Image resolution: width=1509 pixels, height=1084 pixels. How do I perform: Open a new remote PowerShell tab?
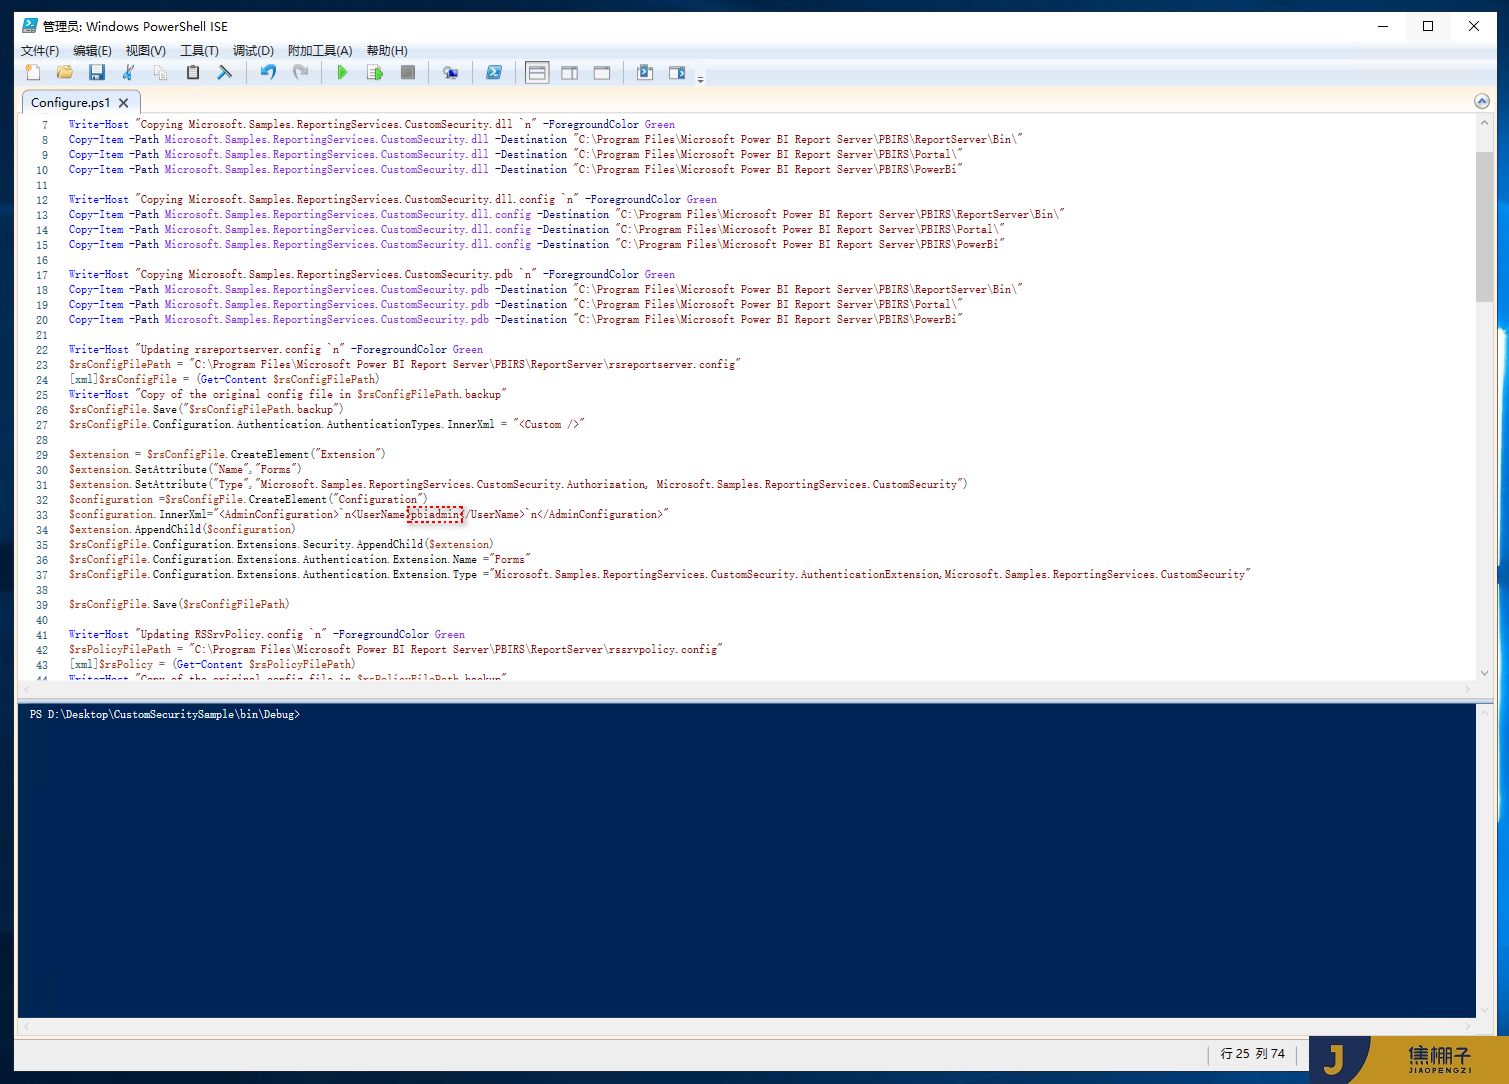[450, 72]
